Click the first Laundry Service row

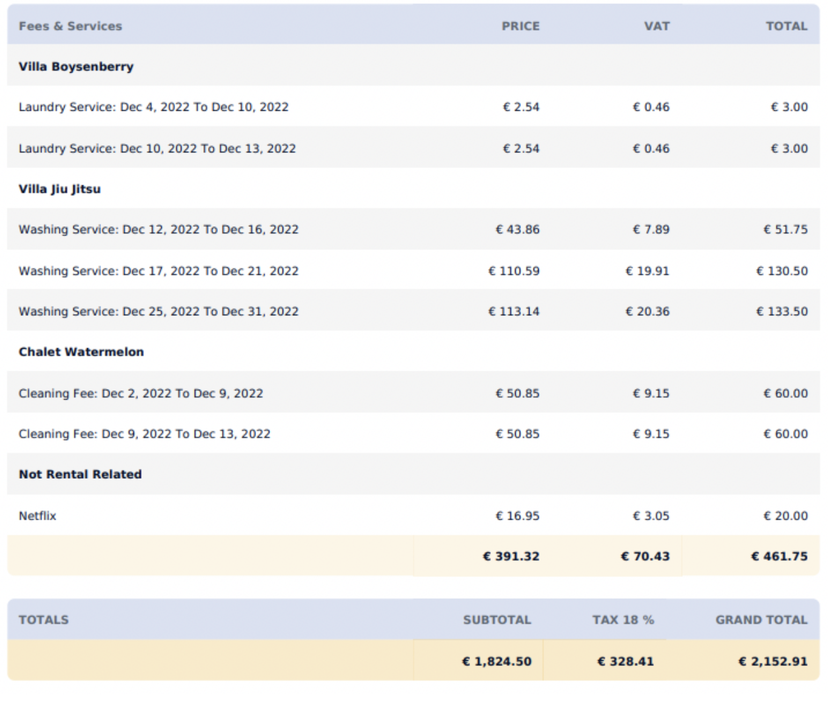tap(154, 107)
